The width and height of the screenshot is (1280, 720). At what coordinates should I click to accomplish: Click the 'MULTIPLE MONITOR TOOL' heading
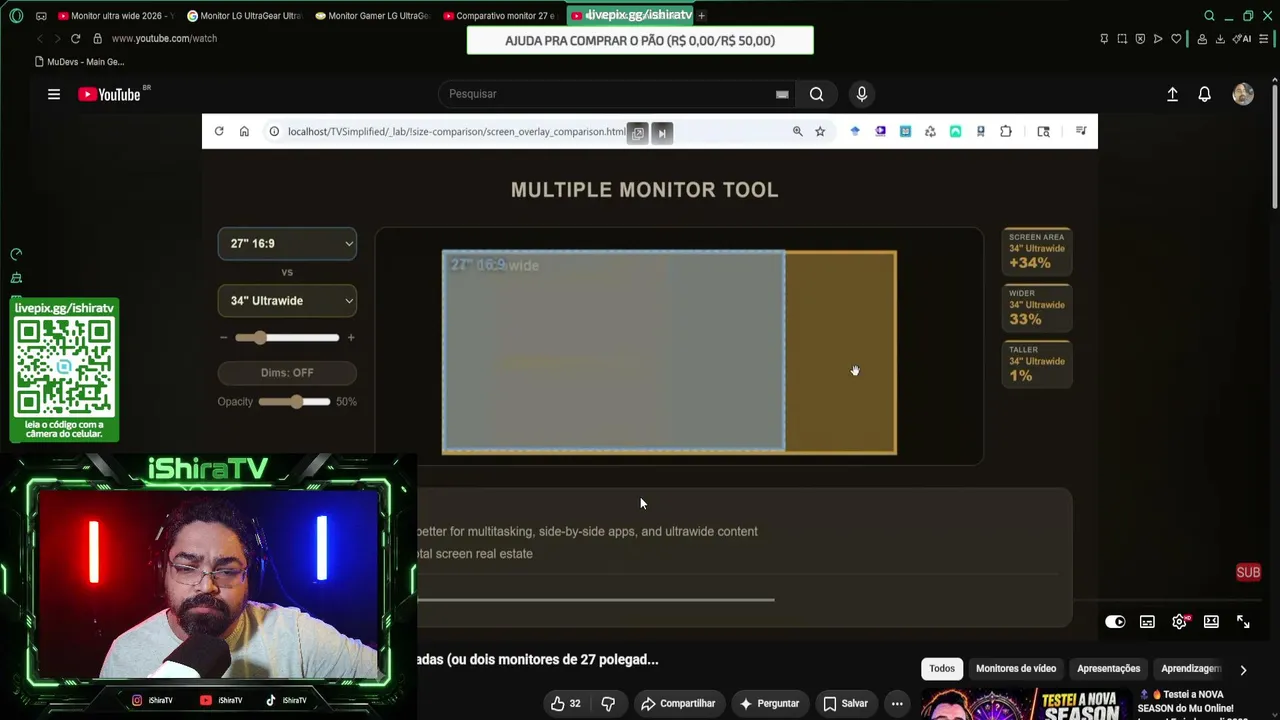[x=645, y=190]
